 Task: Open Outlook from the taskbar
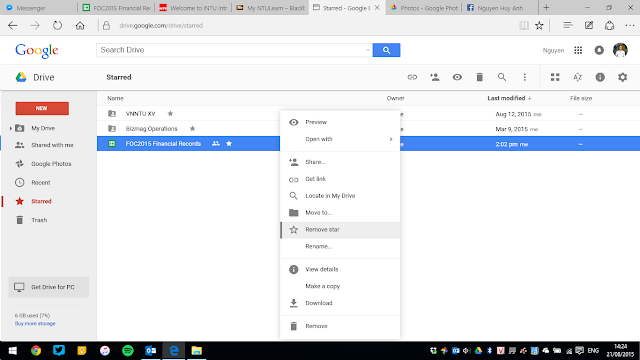tap(151, 351)
